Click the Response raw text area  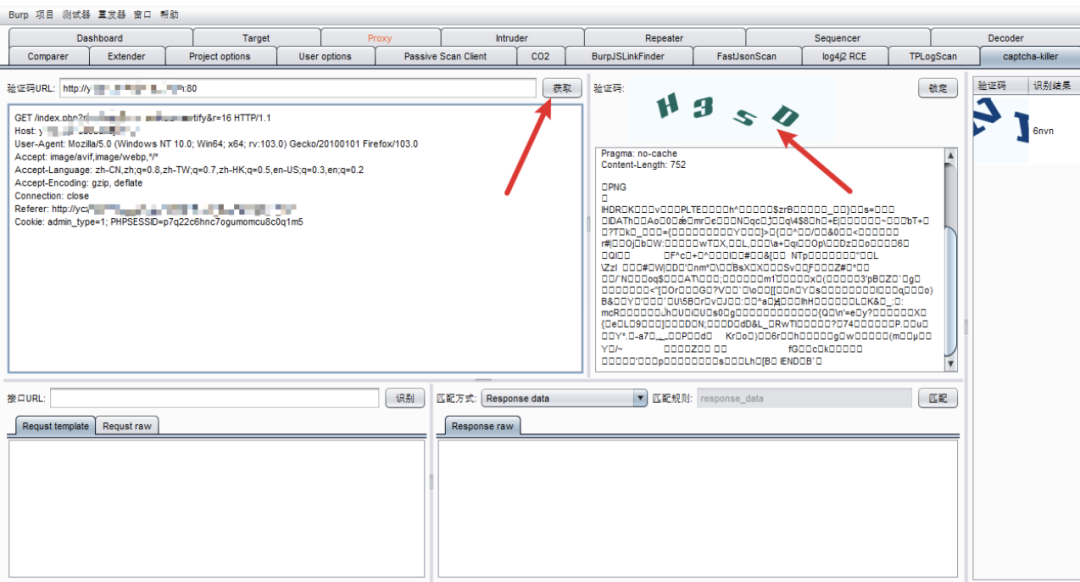pos(698,508)
